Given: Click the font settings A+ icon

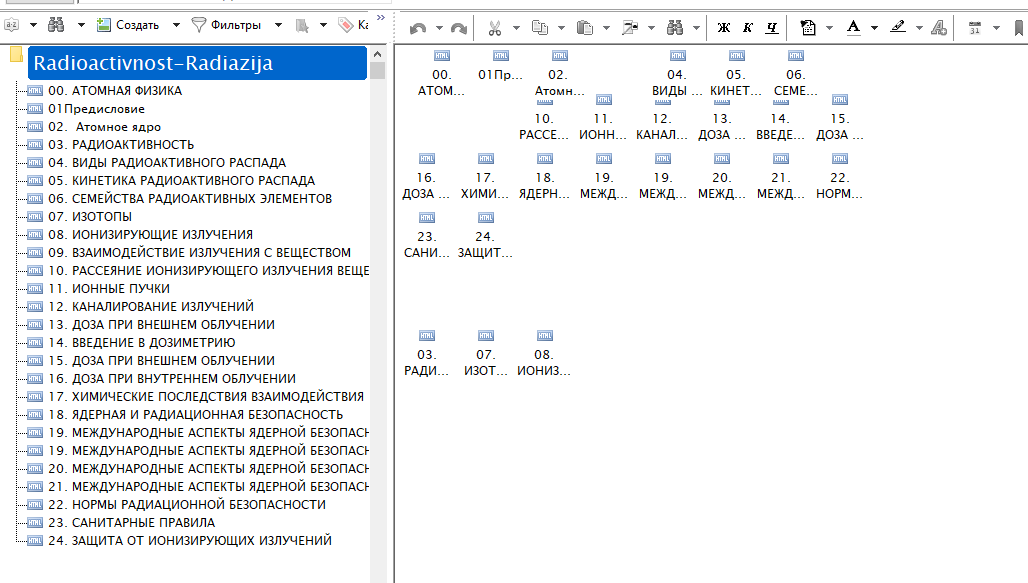Looking at the screenshot, I should point(939,28).
